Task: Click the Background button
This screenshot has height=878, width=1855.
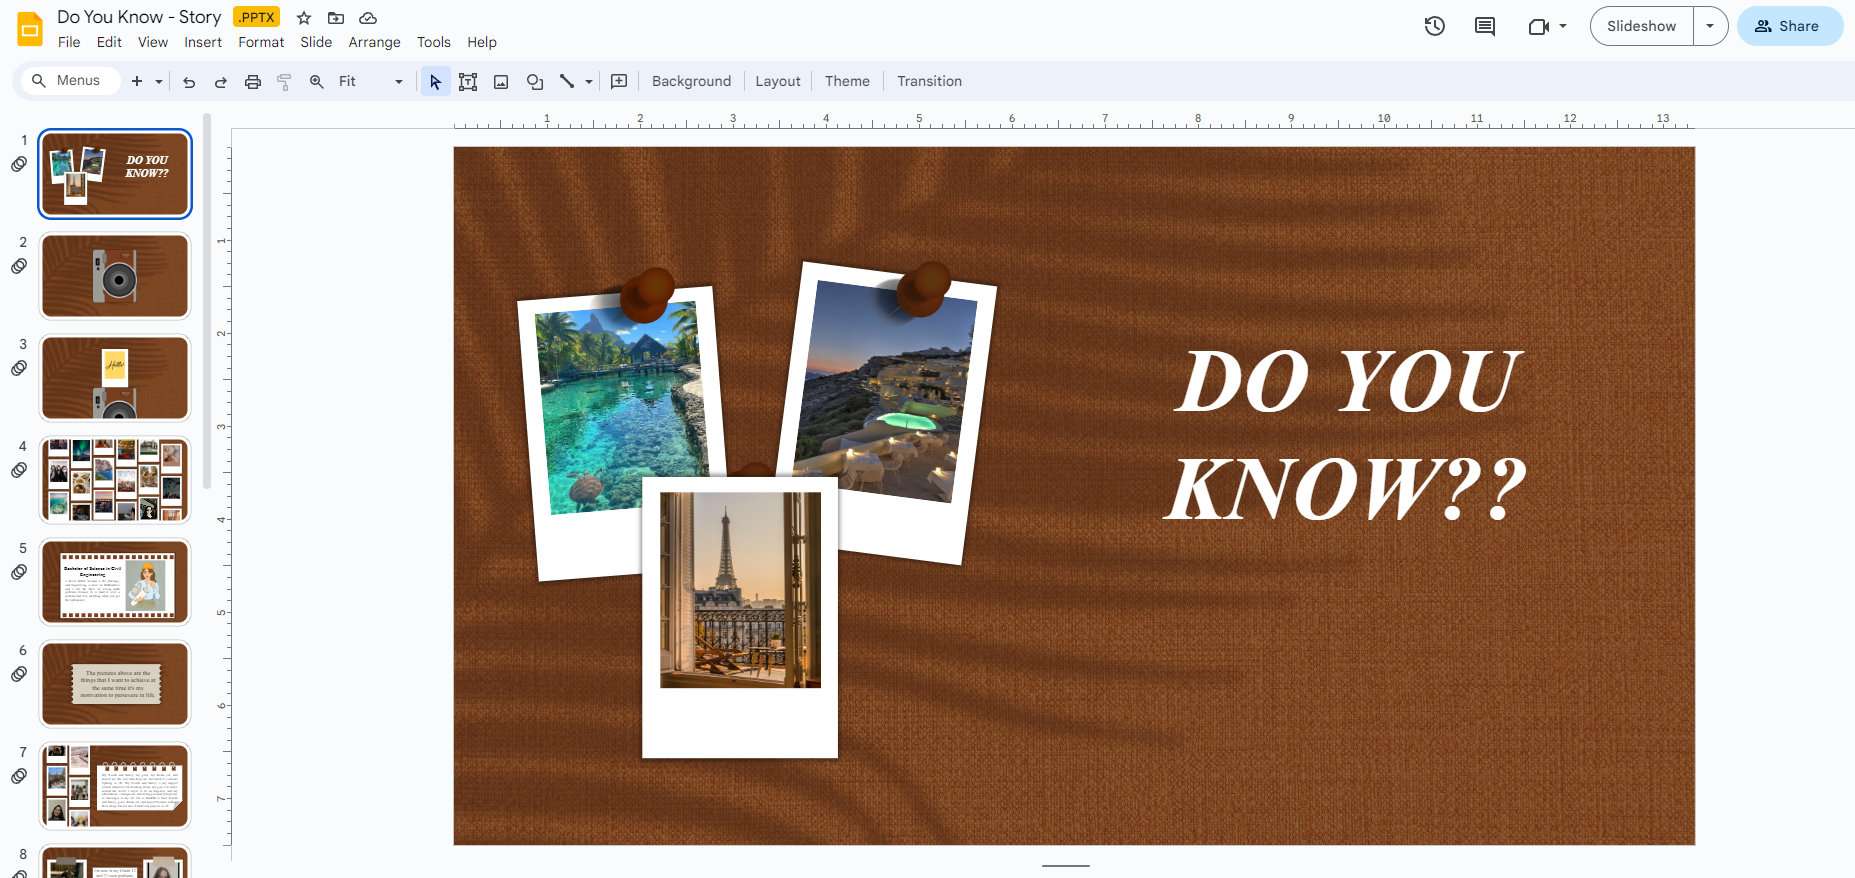Action: 691,82
